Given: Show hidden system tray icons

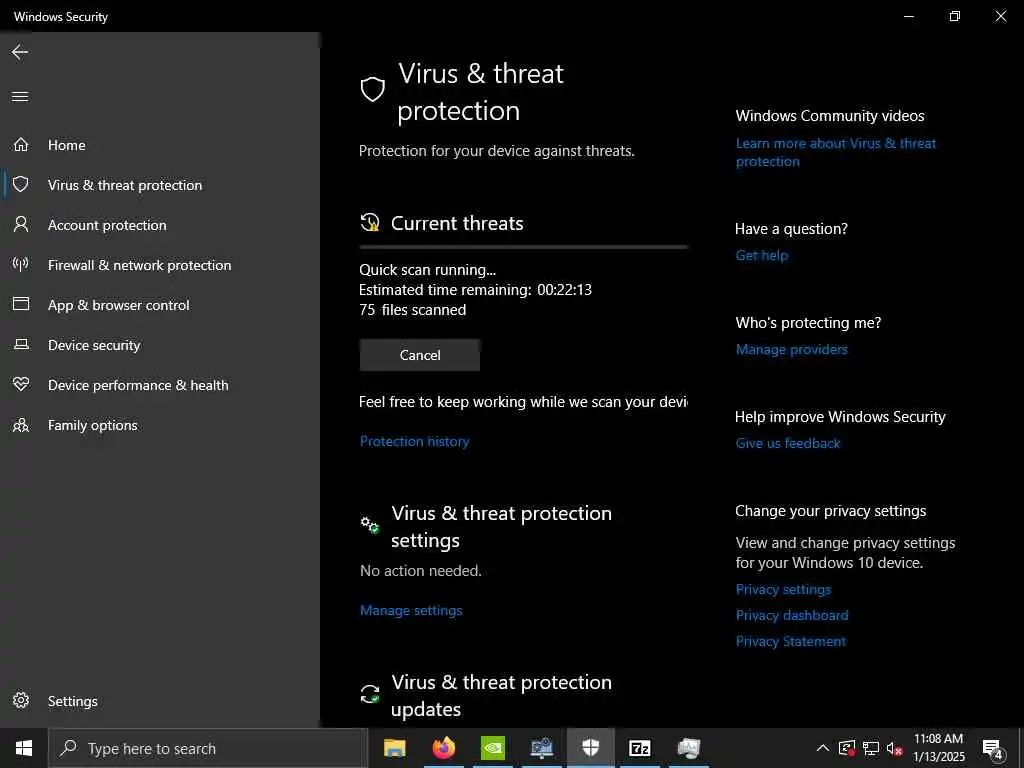Looking at the screenshot, I should pos(823,748).
